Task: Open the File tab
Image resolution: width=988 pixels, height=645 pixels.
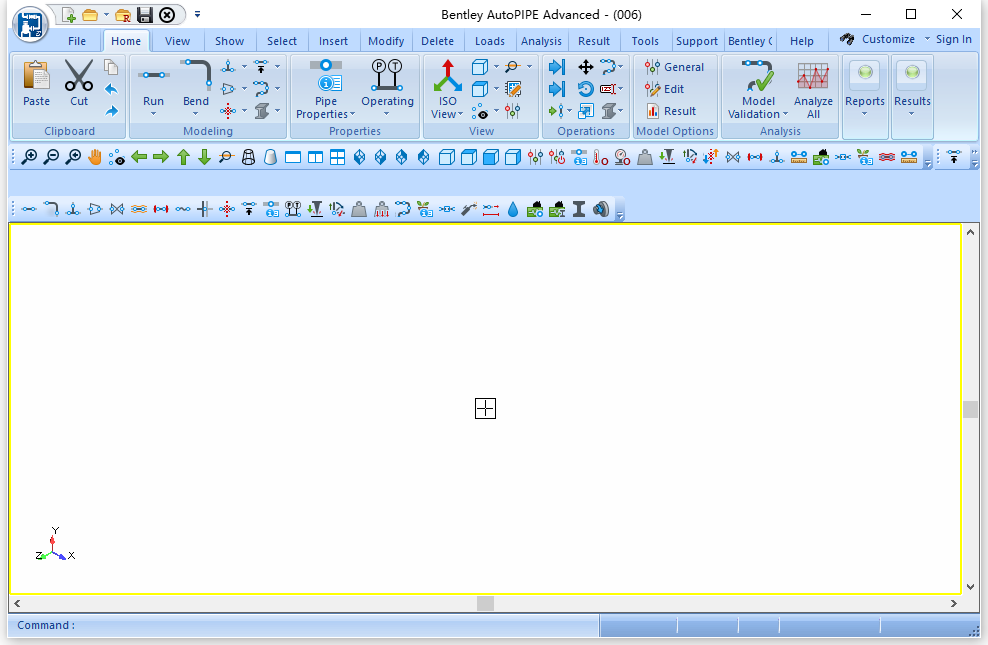Action: (x=77, y=41)
